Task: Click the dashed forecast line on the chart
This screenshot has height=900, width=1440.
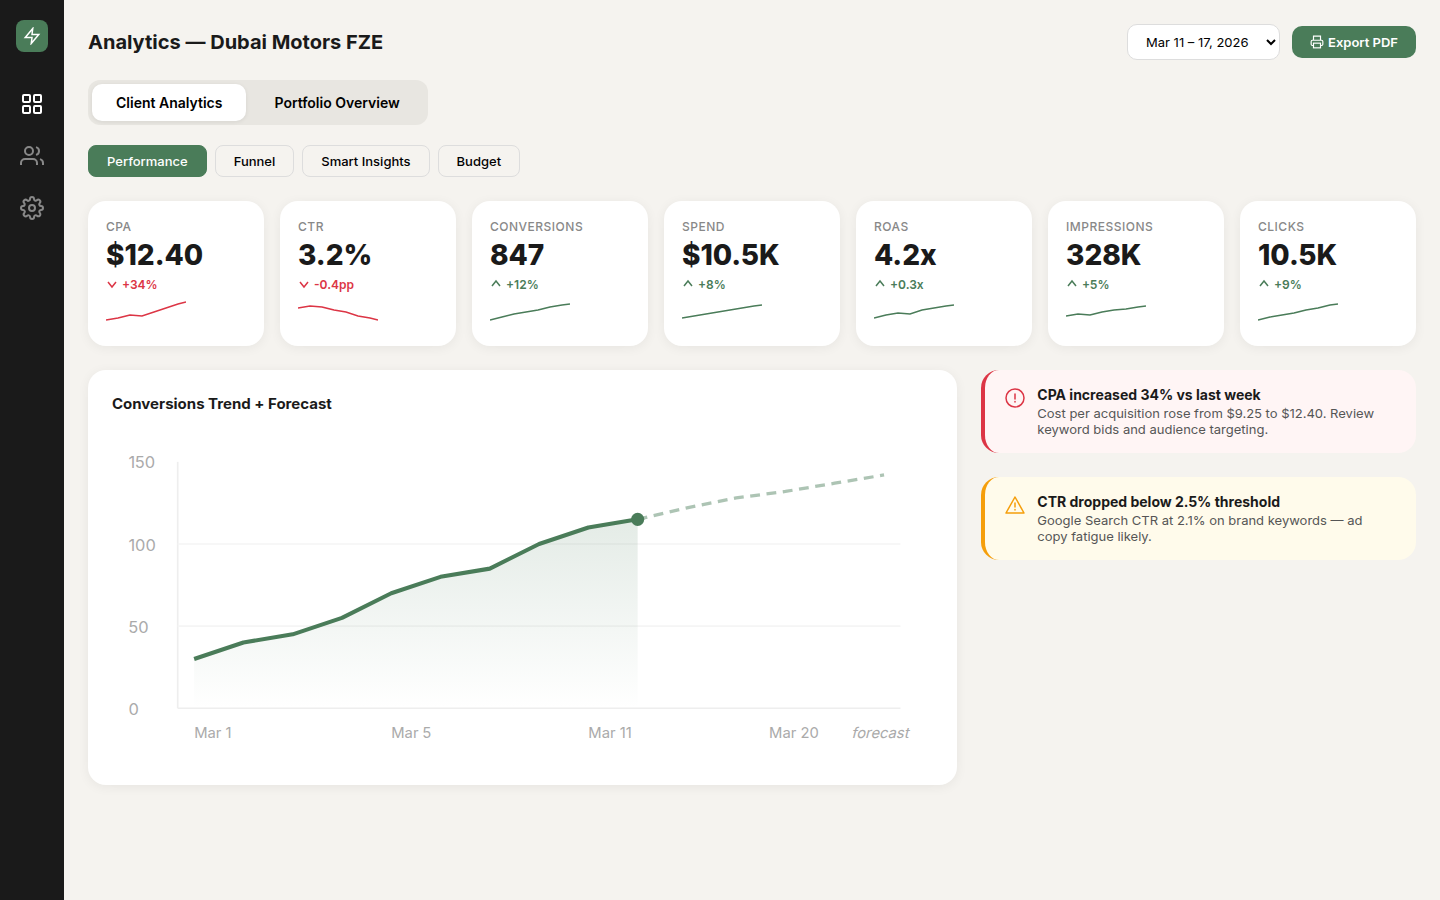Action: click(762, 495)
